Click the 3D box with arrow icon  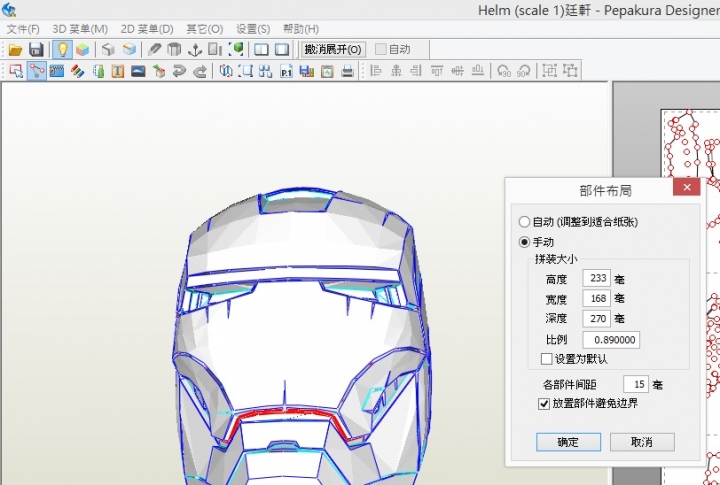click(159, 71)
